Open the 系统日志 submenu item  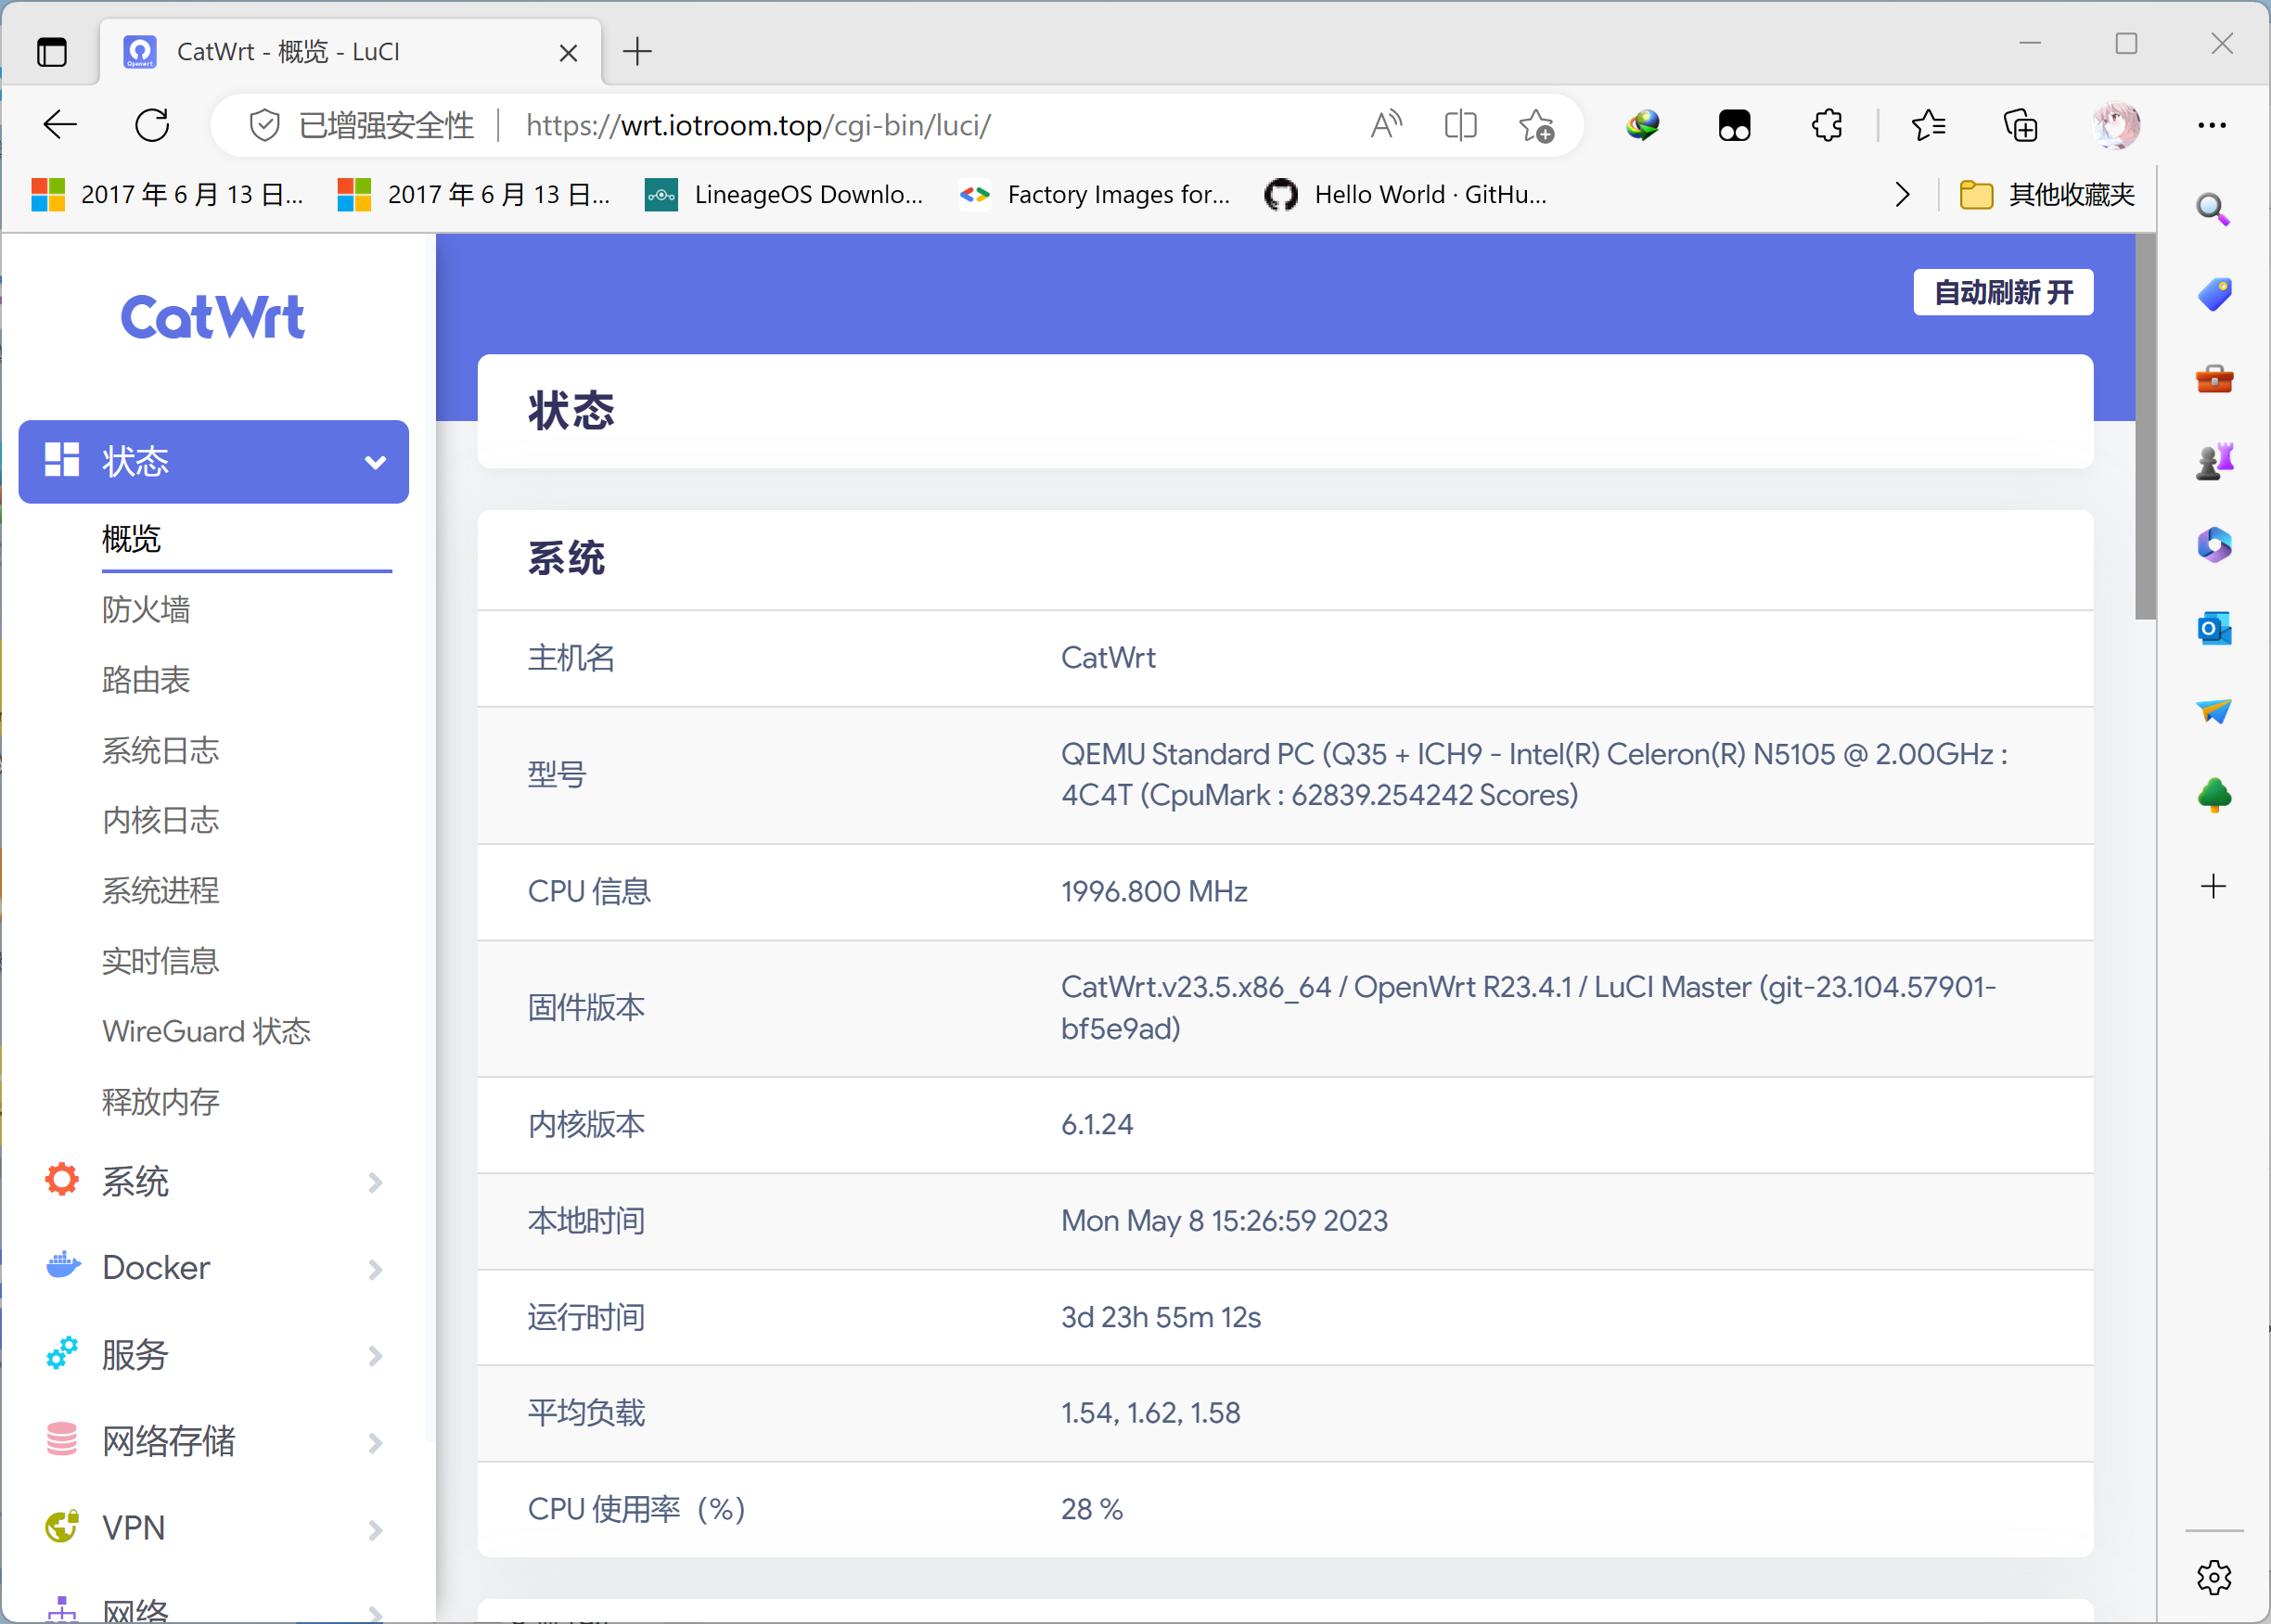pyautogui.click(x=160, y=750)
